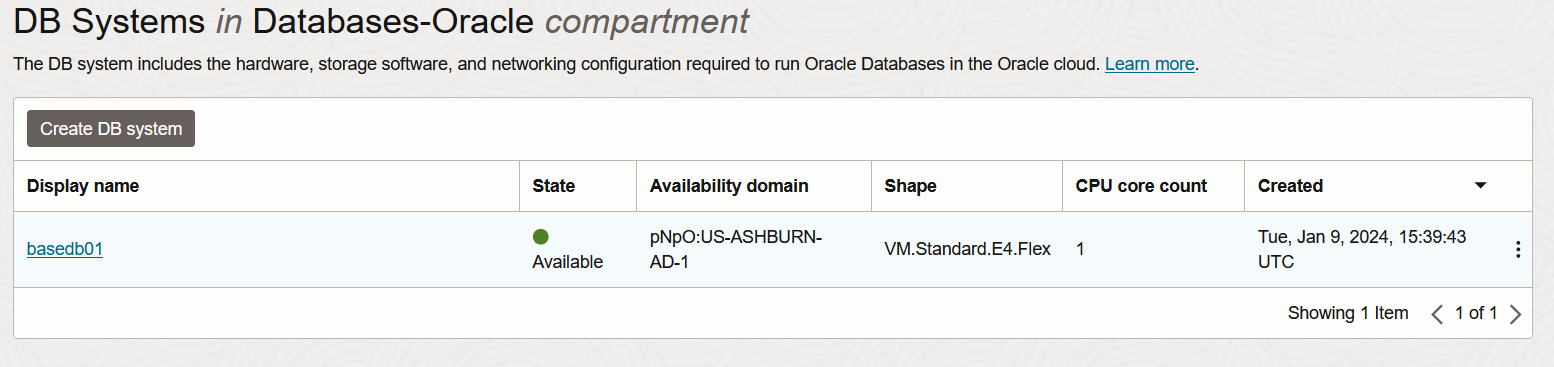Screen dimensions: 1554x367
Task: Select the Shape column header
Action: click(x=910, y=186)
